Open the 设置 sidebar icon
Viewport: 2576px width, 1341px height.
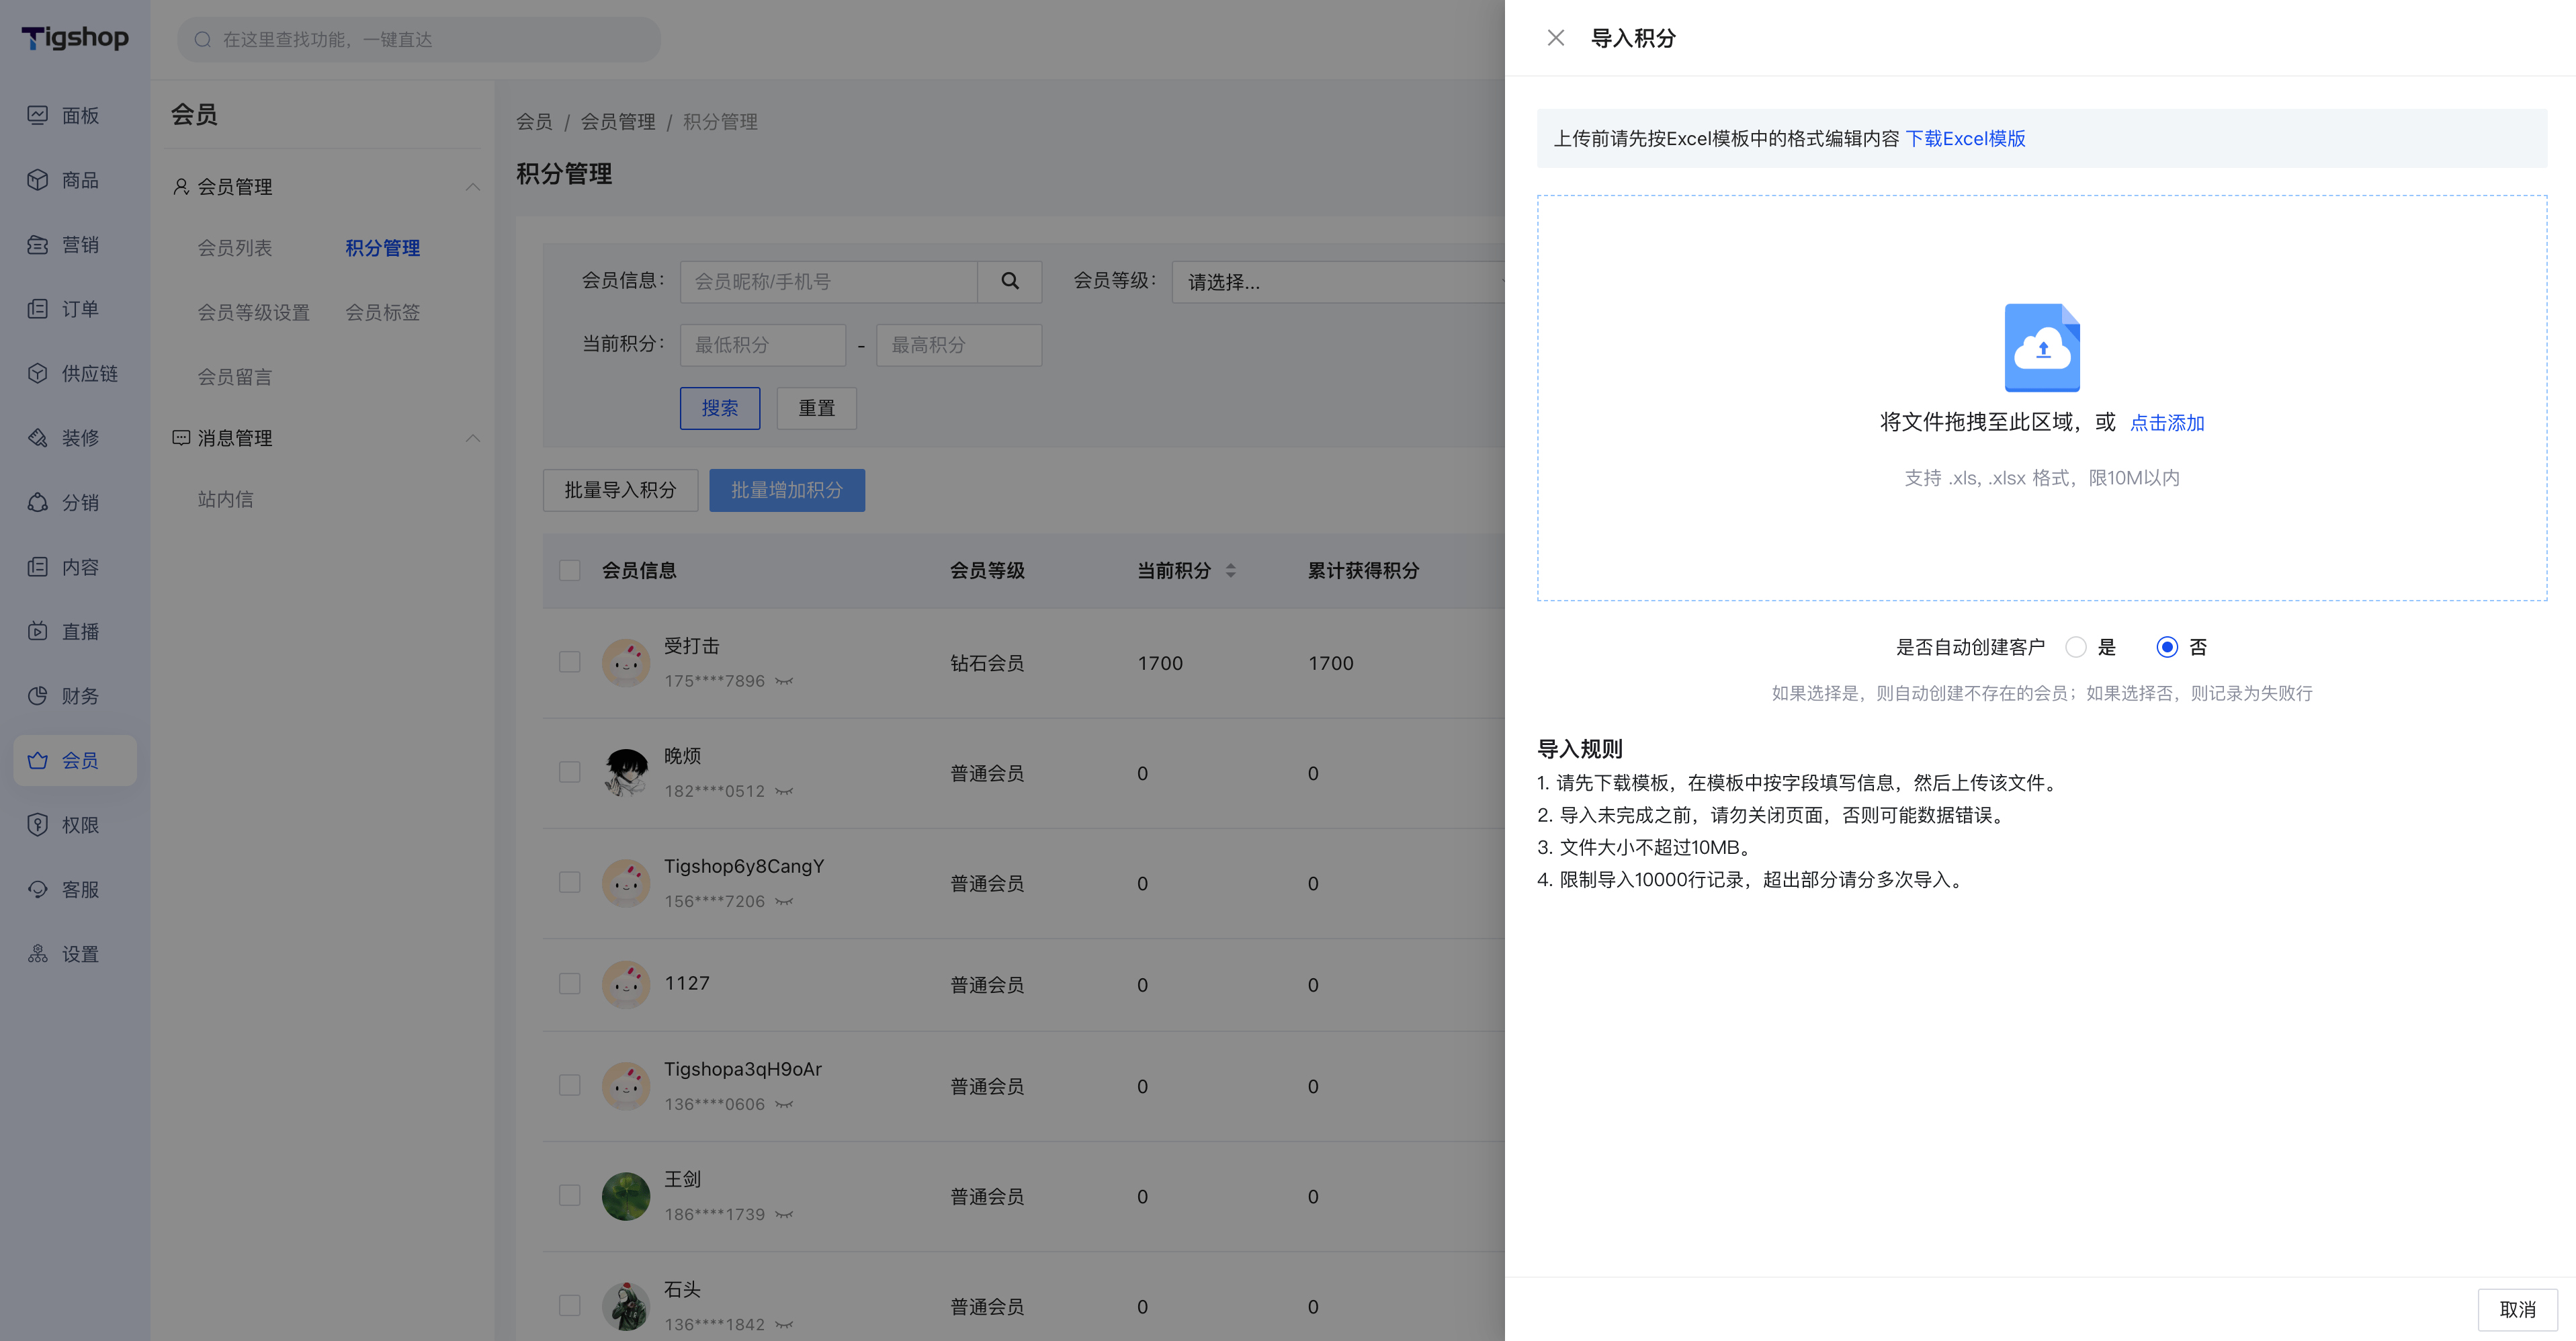tap(37, 954)
